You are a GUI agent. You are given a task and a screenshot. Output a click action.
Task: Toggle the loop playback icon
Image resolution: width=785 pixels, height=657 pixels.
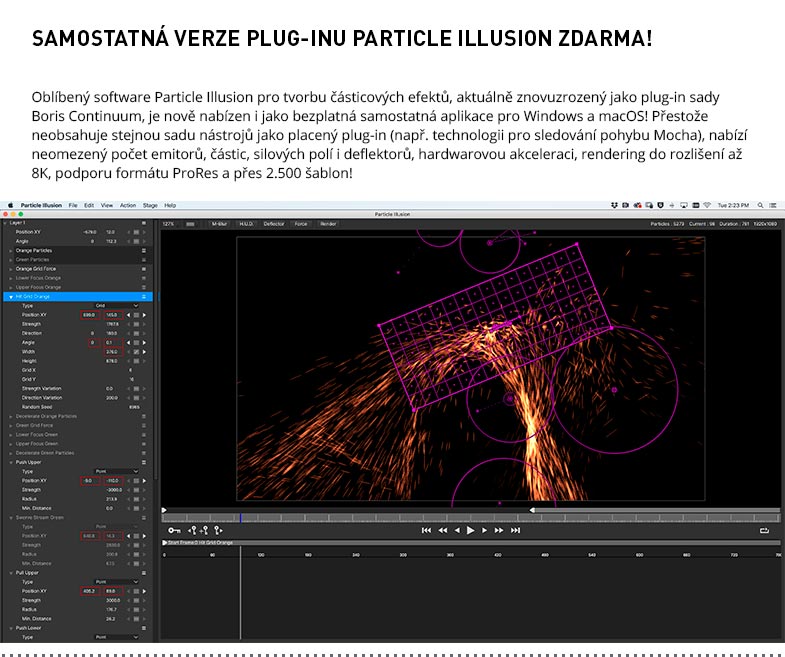click(765, 530)
